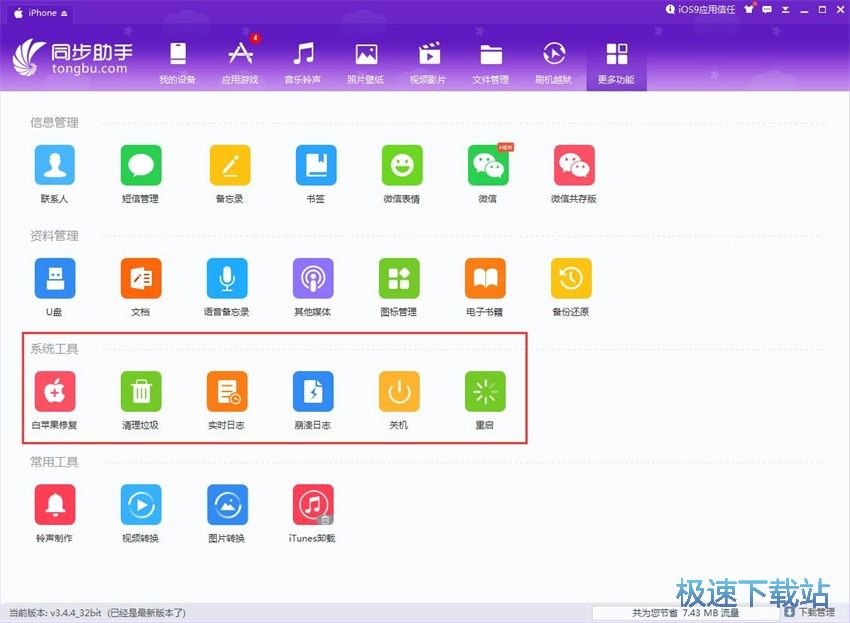Image resolution: width=850 pixels, height=623 pixels.
Task: Open 语音备忘录 voice memos
Action: tap(227, 278)
